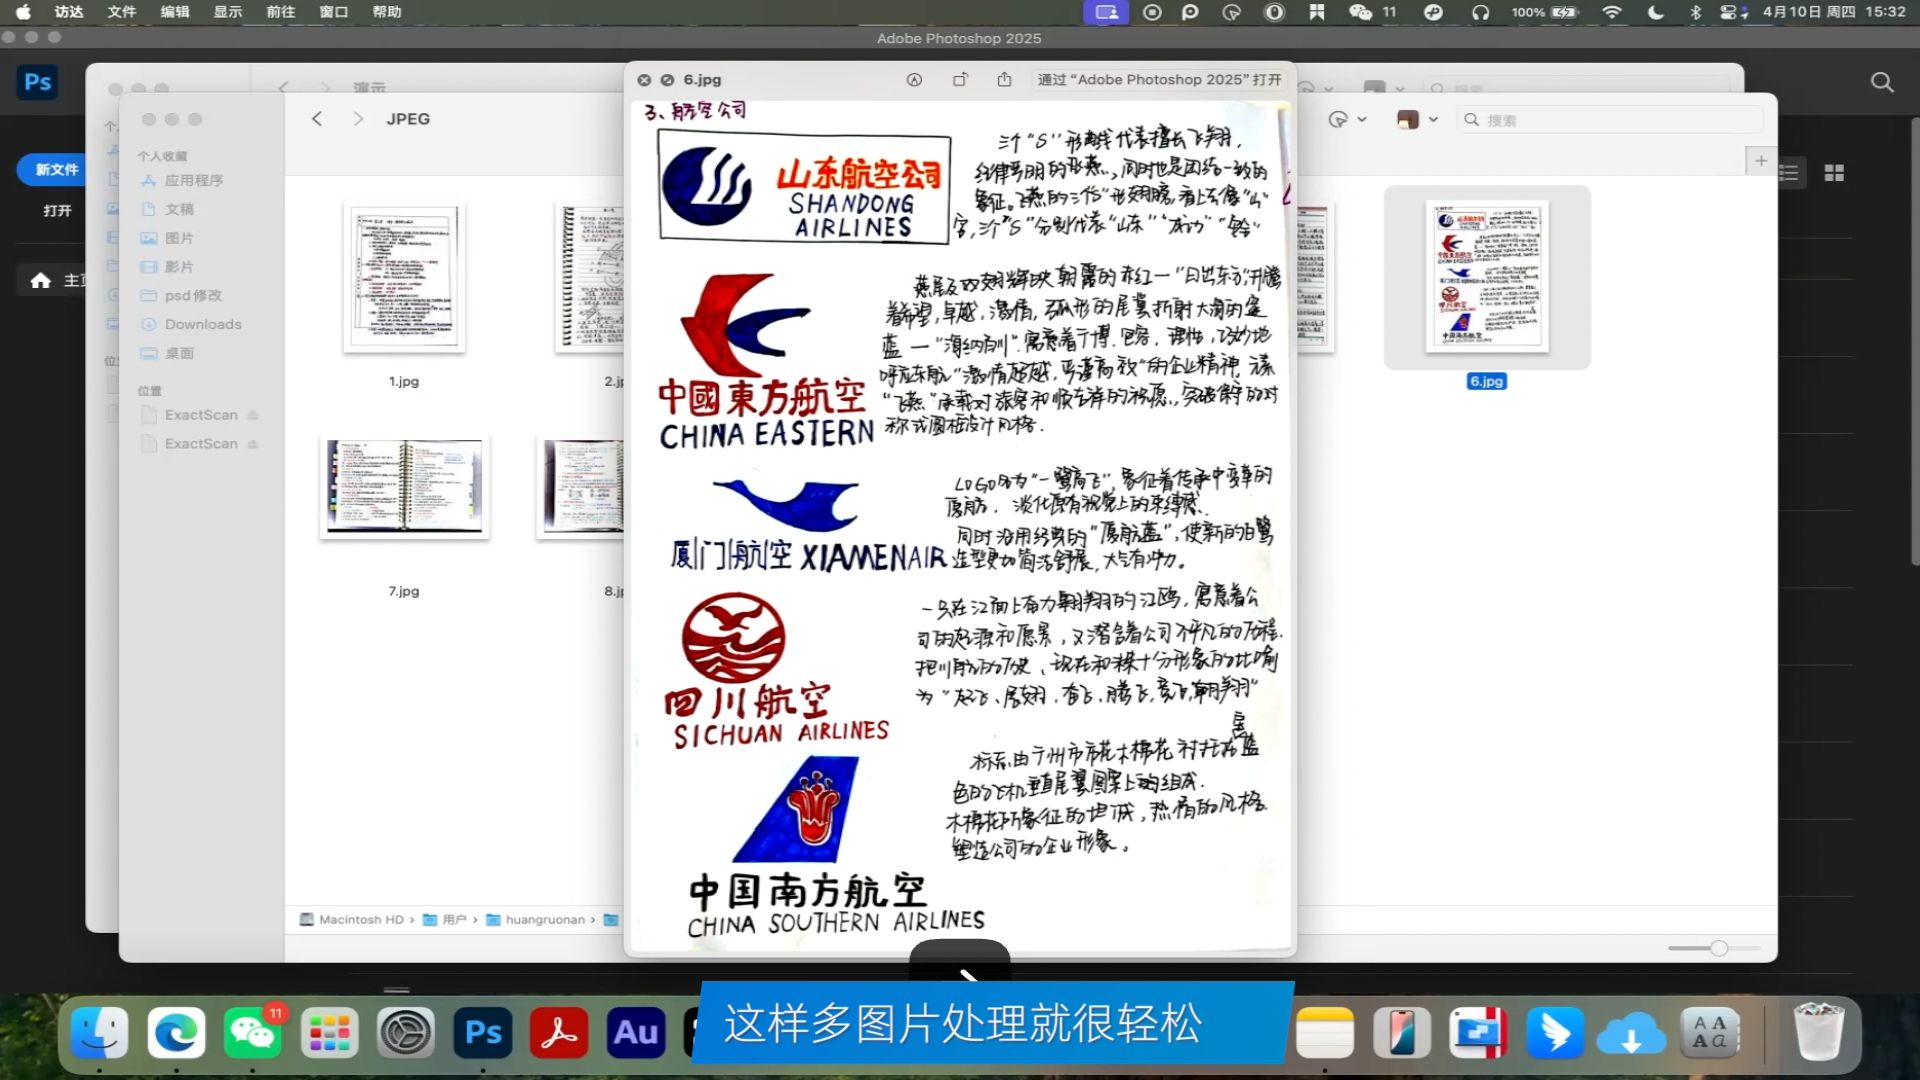Open the 文件 menu
1920x1080 pixels.
click(x=122, y=12)
